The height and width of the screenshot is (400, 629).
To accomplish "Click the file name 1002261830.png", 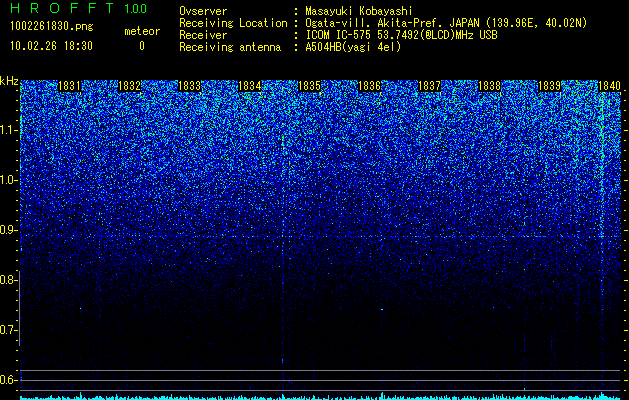I will click(x=52, y=27).
